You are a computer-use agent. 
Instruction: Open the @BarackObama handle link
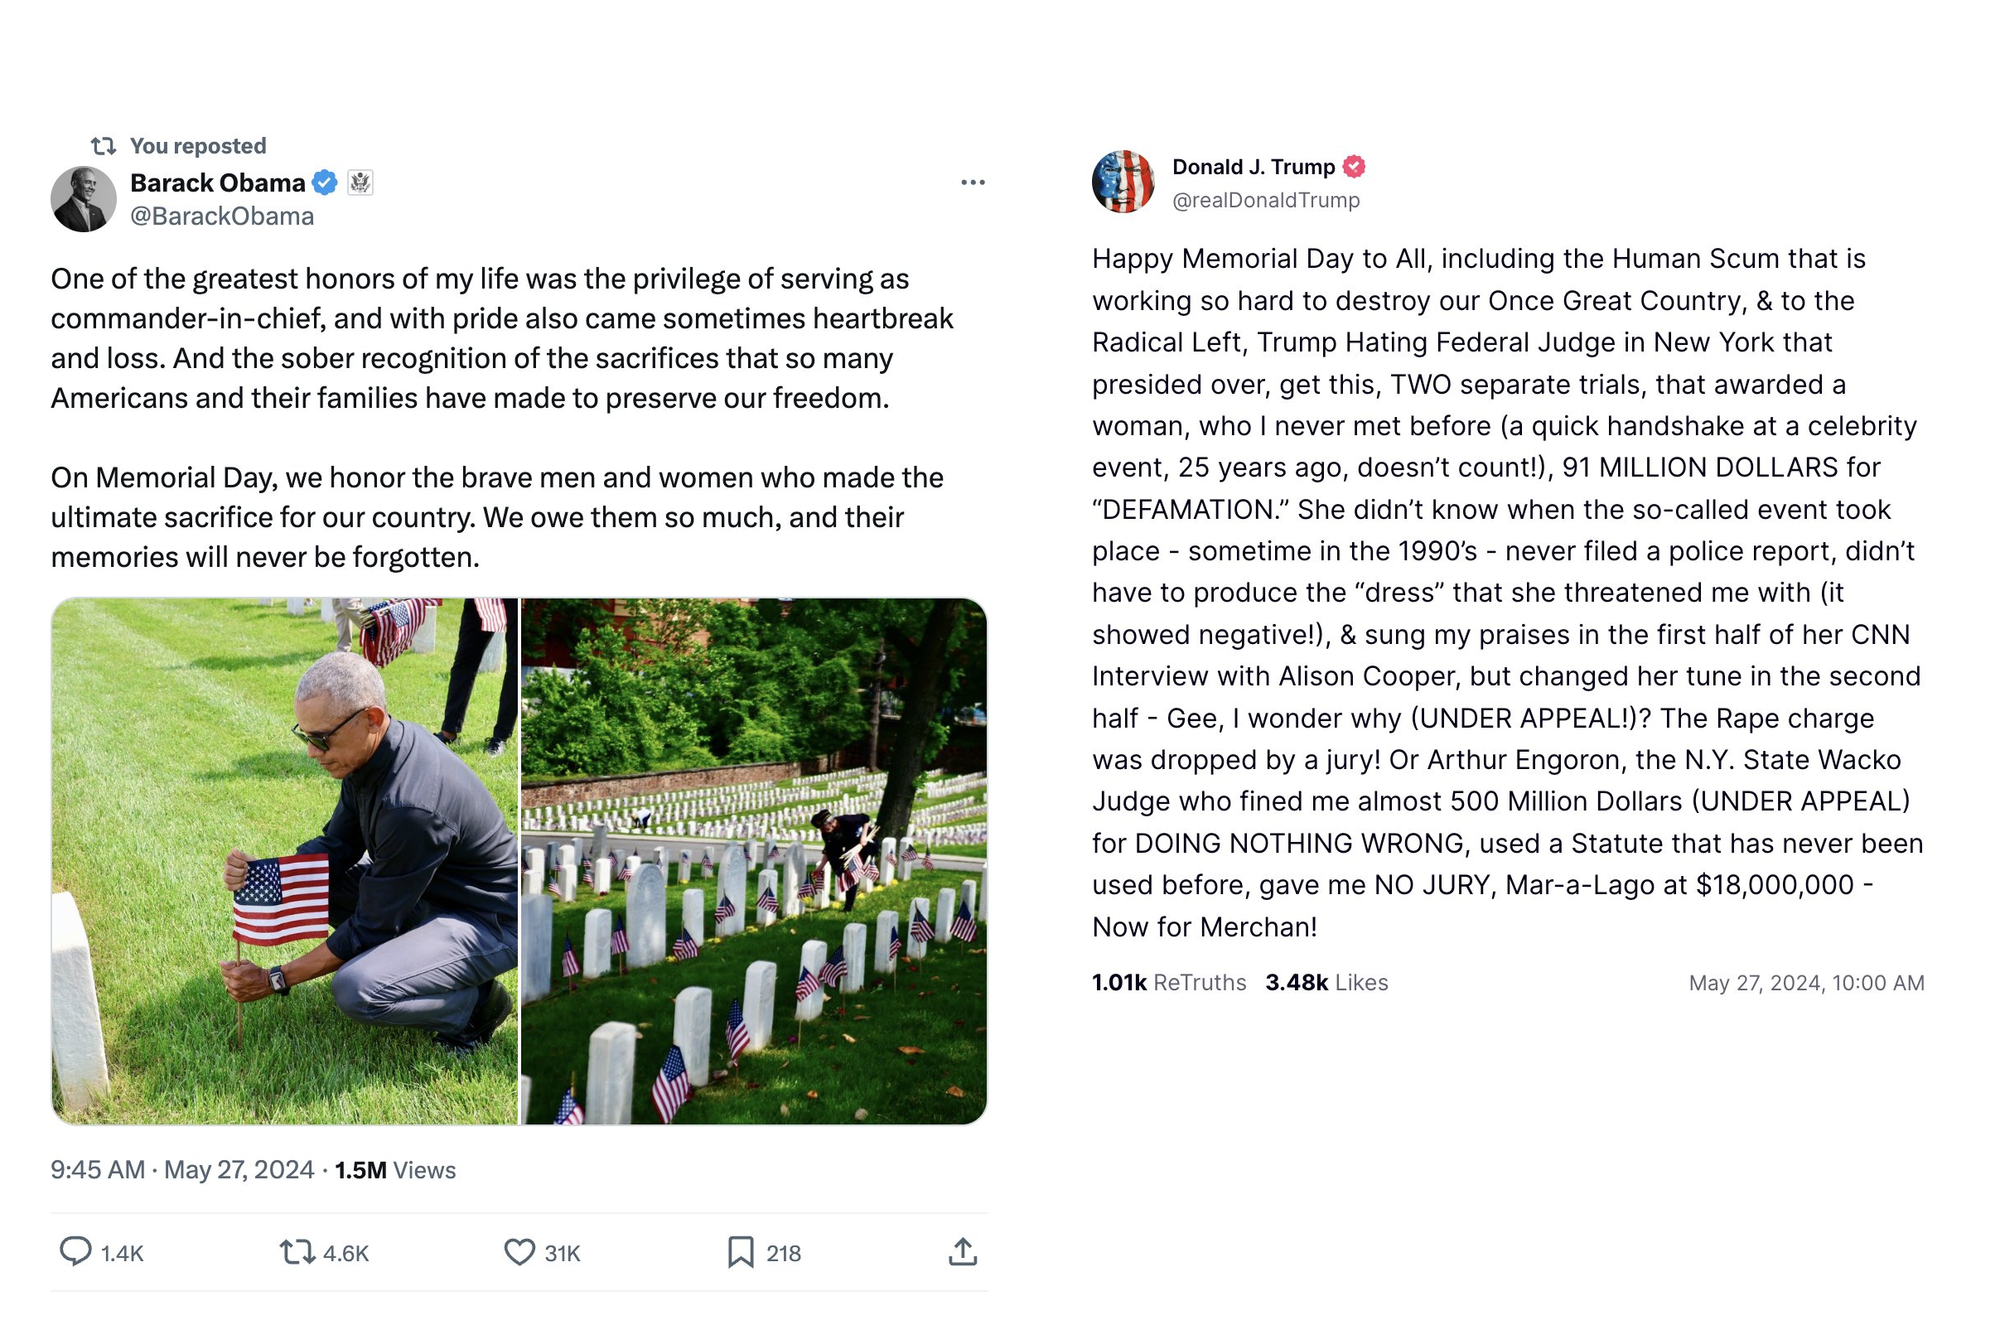[222, 216]
